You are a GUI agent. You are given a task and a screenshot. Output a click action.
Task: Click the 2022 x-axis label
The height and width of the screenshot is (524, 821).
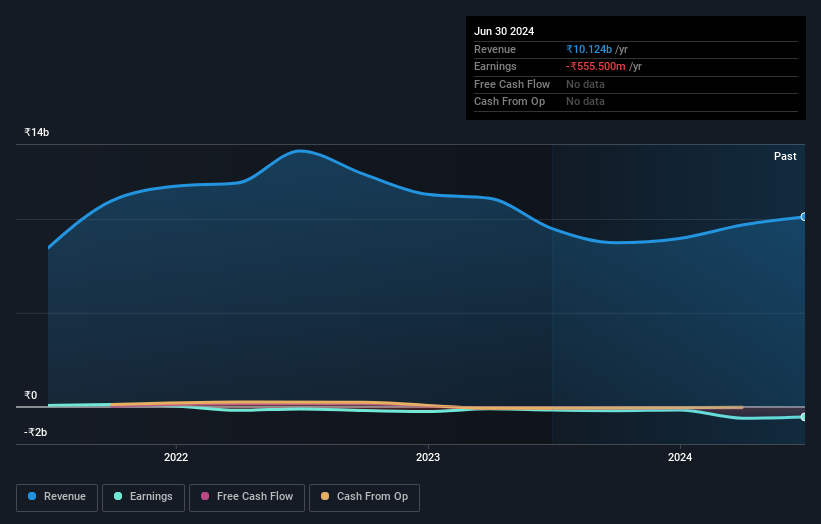176,457
